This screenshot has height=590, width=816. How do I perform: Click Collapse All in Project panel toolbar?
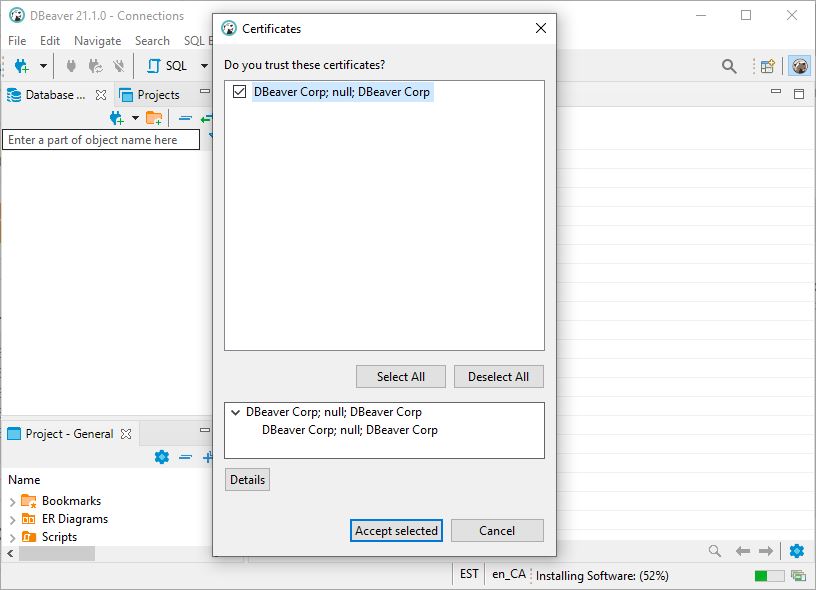pyautogui.click(x=185, y=457)
